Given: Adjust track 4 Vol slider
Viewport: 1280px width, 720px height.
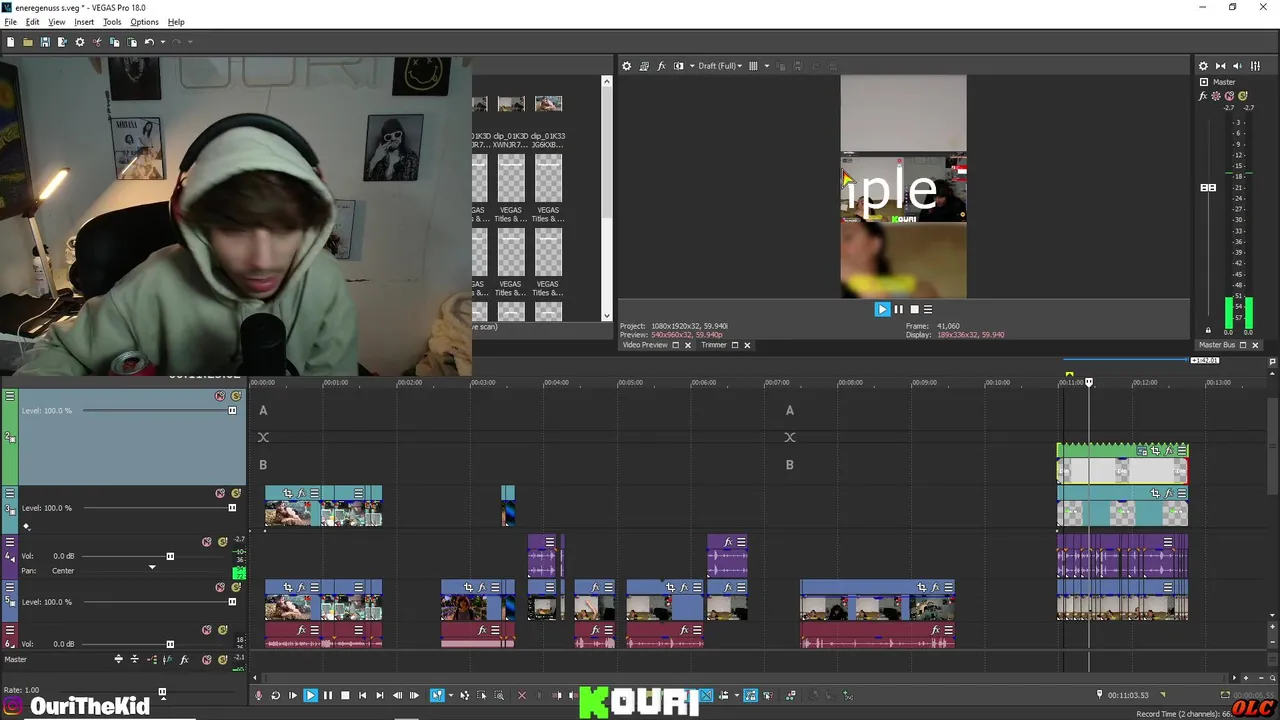Looking at the screenshot, I should click(x=170, y=556).
